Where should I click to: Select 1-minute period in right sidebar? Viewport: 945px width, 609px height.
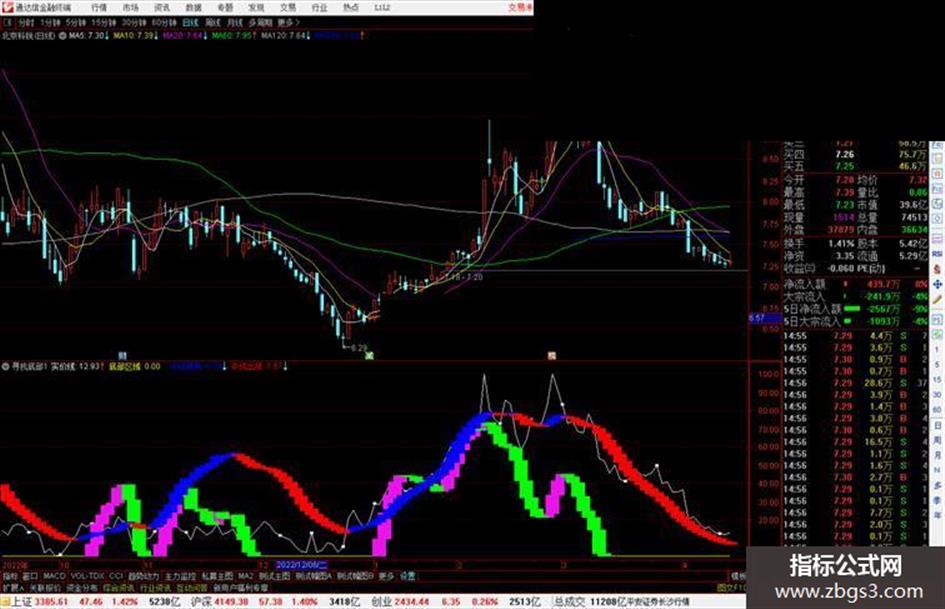click(x=937, y=350)
